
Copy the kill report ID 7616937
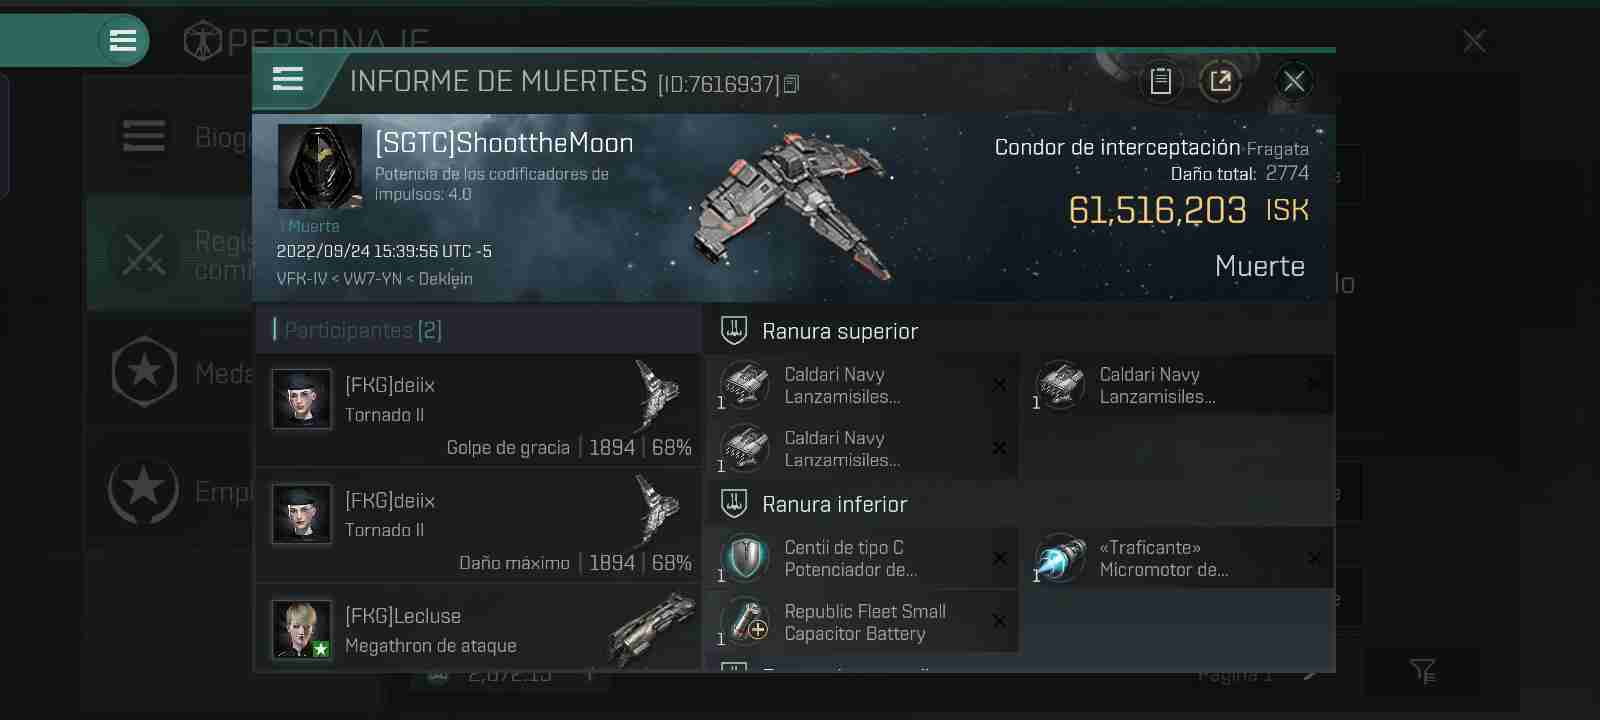pyautogui.click(x=792, y=84)
